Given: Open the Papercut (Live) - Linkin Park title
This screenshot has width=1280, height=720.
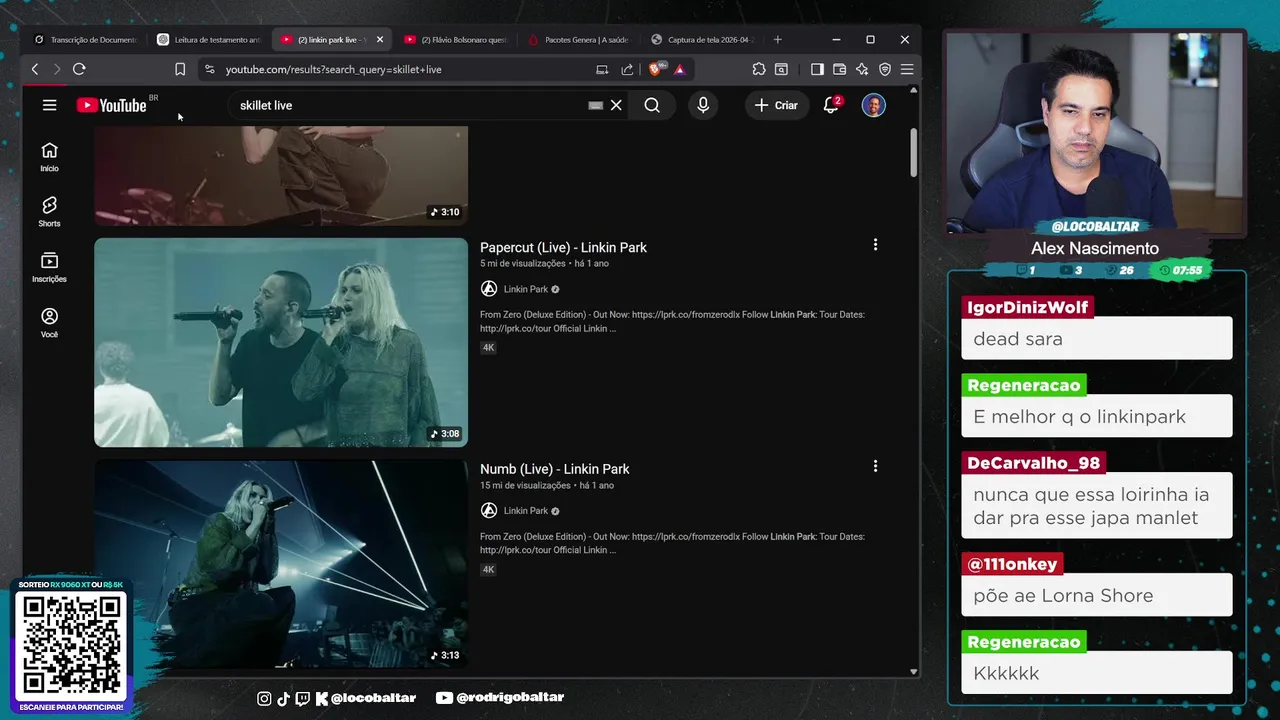Looking at the screenshot, I should [563, 247].
